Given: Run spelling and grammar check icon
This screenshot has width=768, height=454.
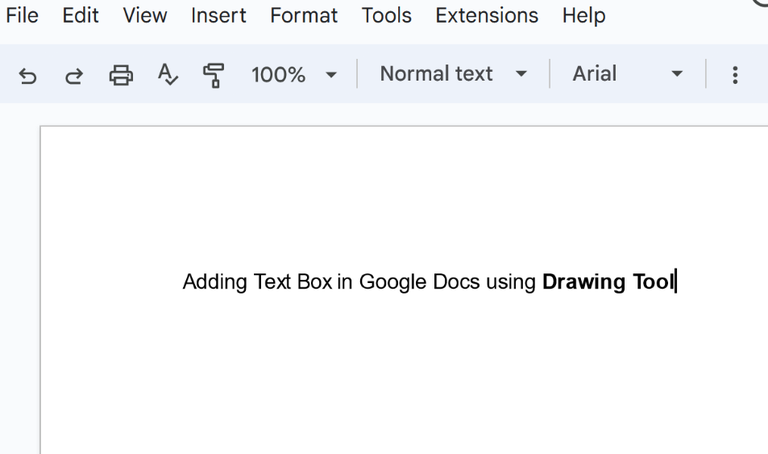Looking at the screenshot, I should coord(167,74).
